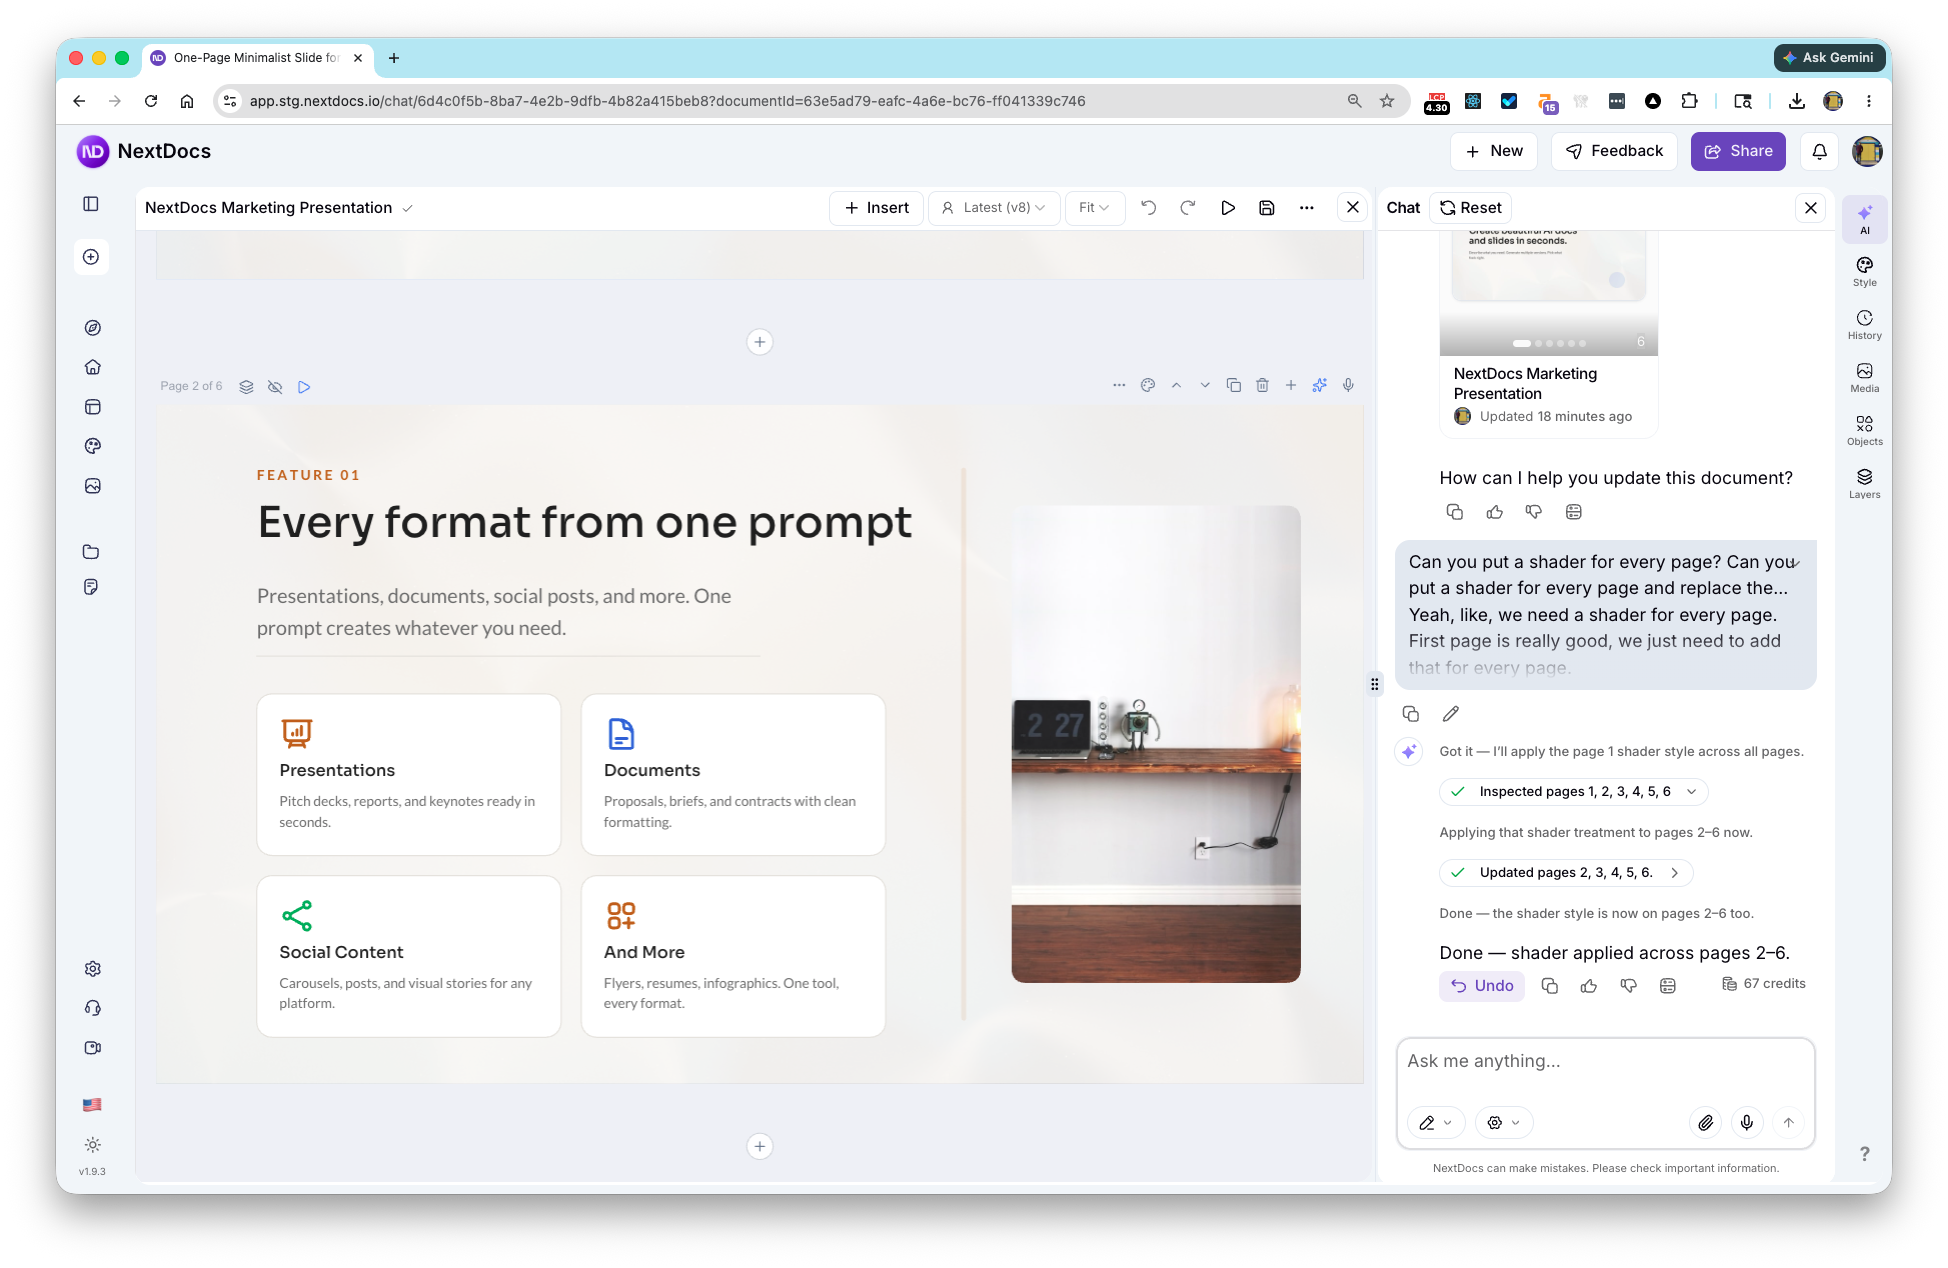
Task: Open the page 2 theme palette icon
Action: (x=1148, y=386)
